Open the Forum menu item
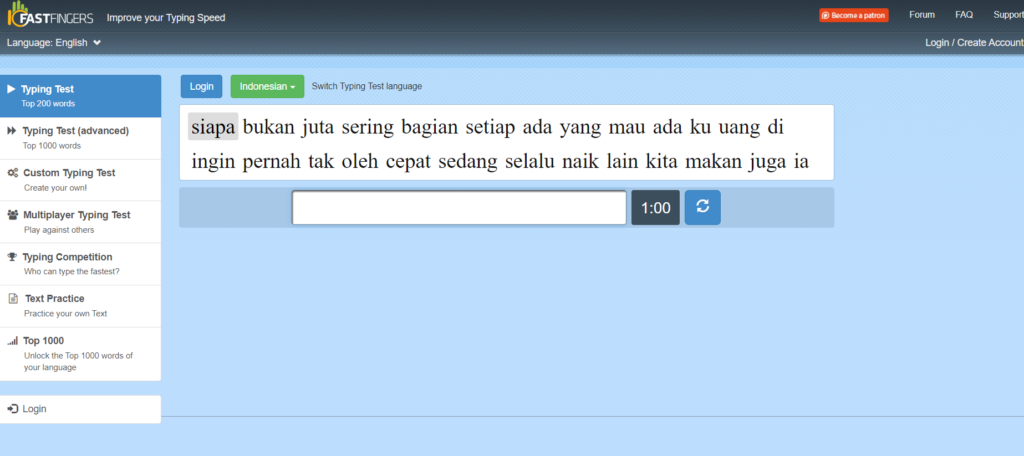Image resolution: width=1024 pixels, height=456 pixels. click(x=922, y=15)
